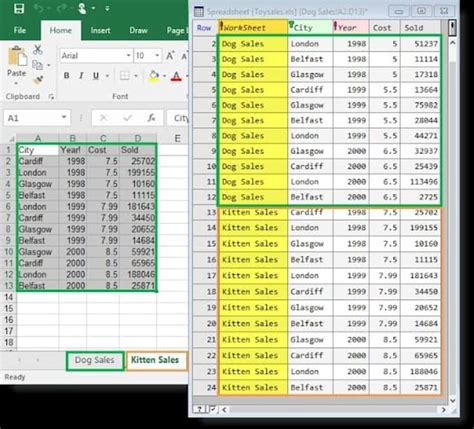
Task: Click the Select All corner triangle in Excel
Action: [11, 138]
